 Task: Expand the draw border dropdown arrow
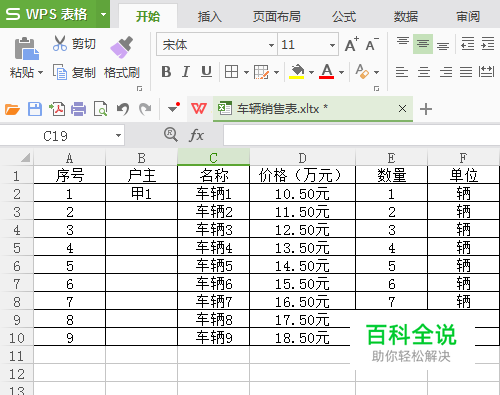(x=276, y=72)
